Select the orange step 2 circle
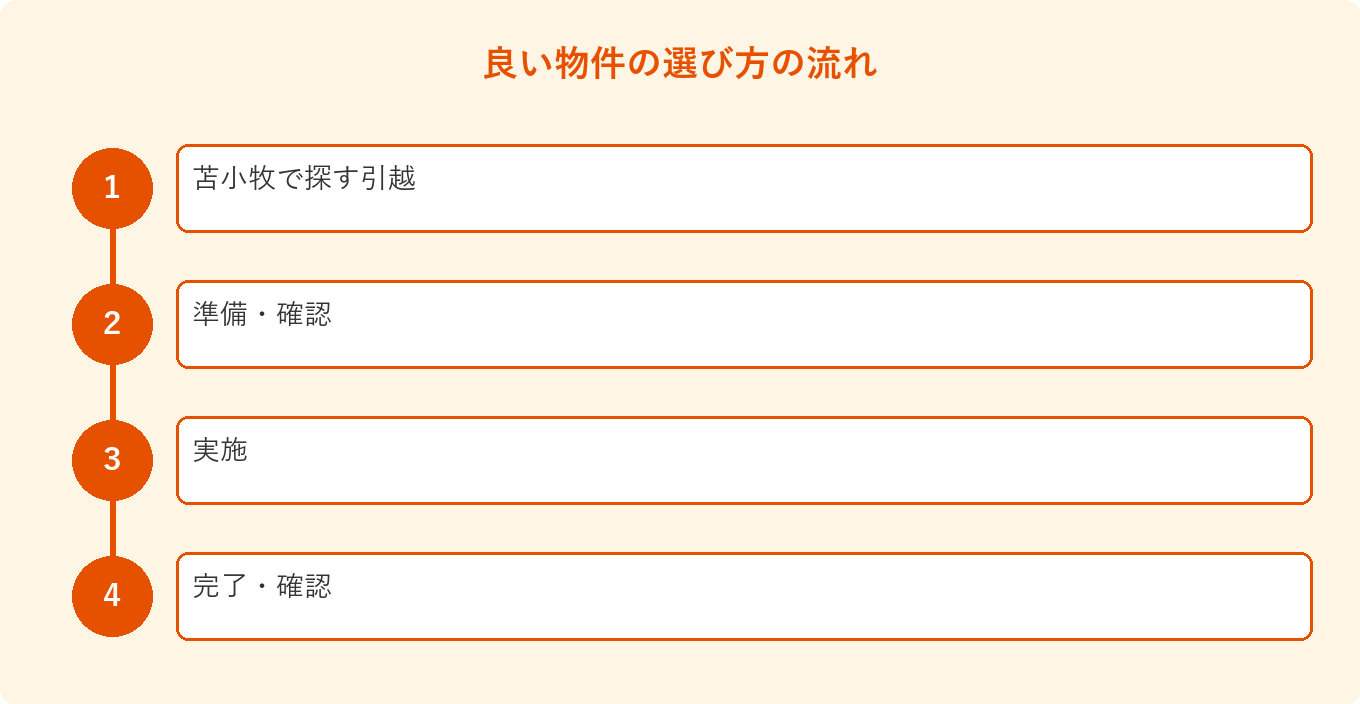The image size is (1360, 704). (112, 324)
